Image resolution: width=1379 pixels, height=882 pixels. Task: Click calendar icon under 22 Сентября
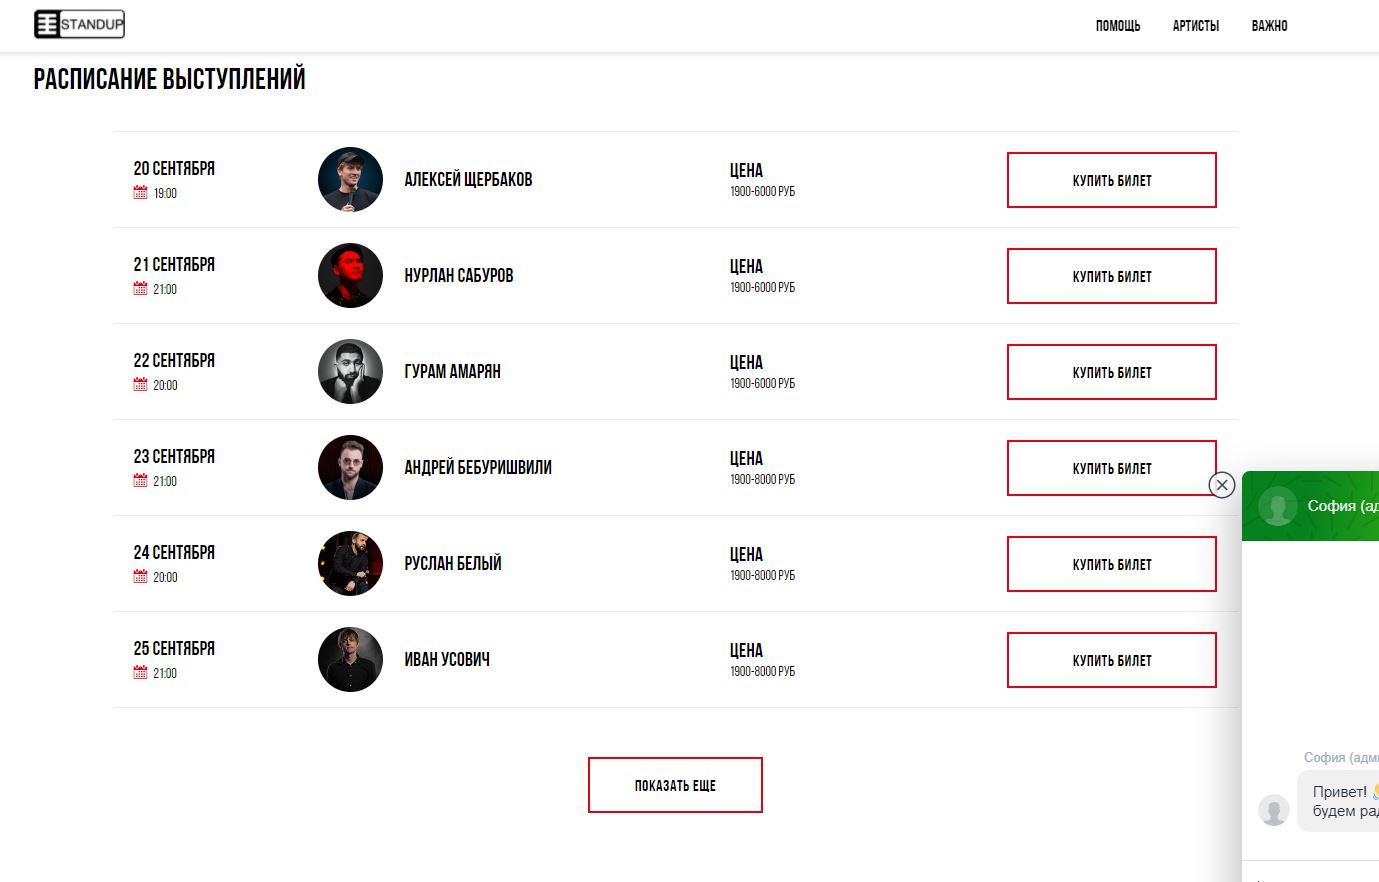(x=140, y=384)
